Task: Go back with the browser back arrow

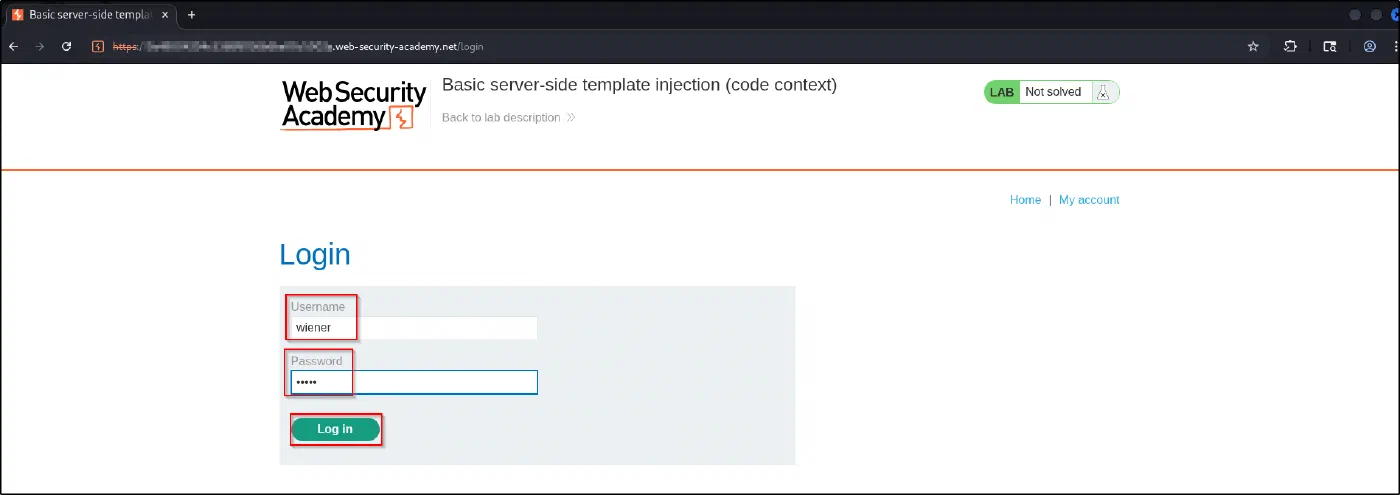Action: click(x=14, y=46)
